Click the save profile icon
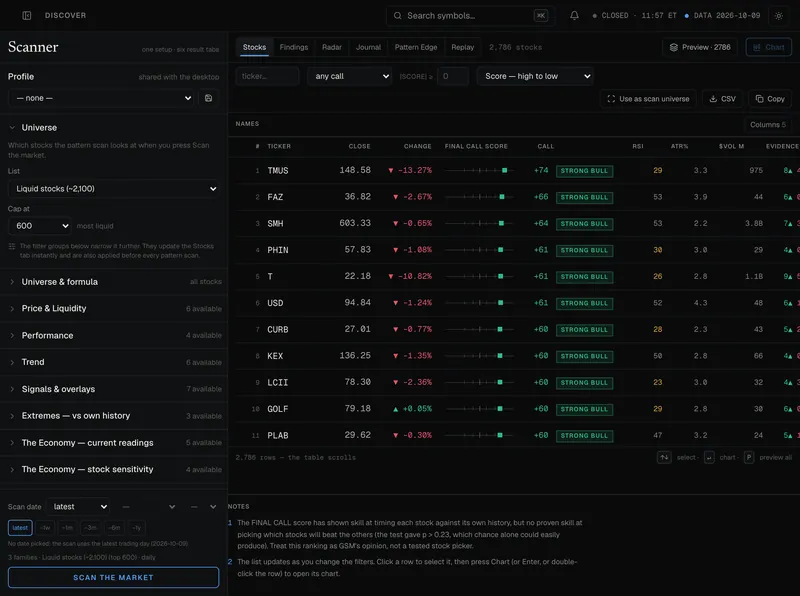 209,98
